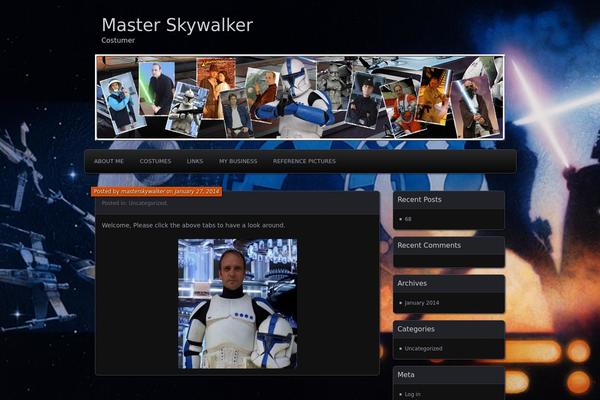
Task: Click the Recent Comments widget heading
Action: click(429, 245)
